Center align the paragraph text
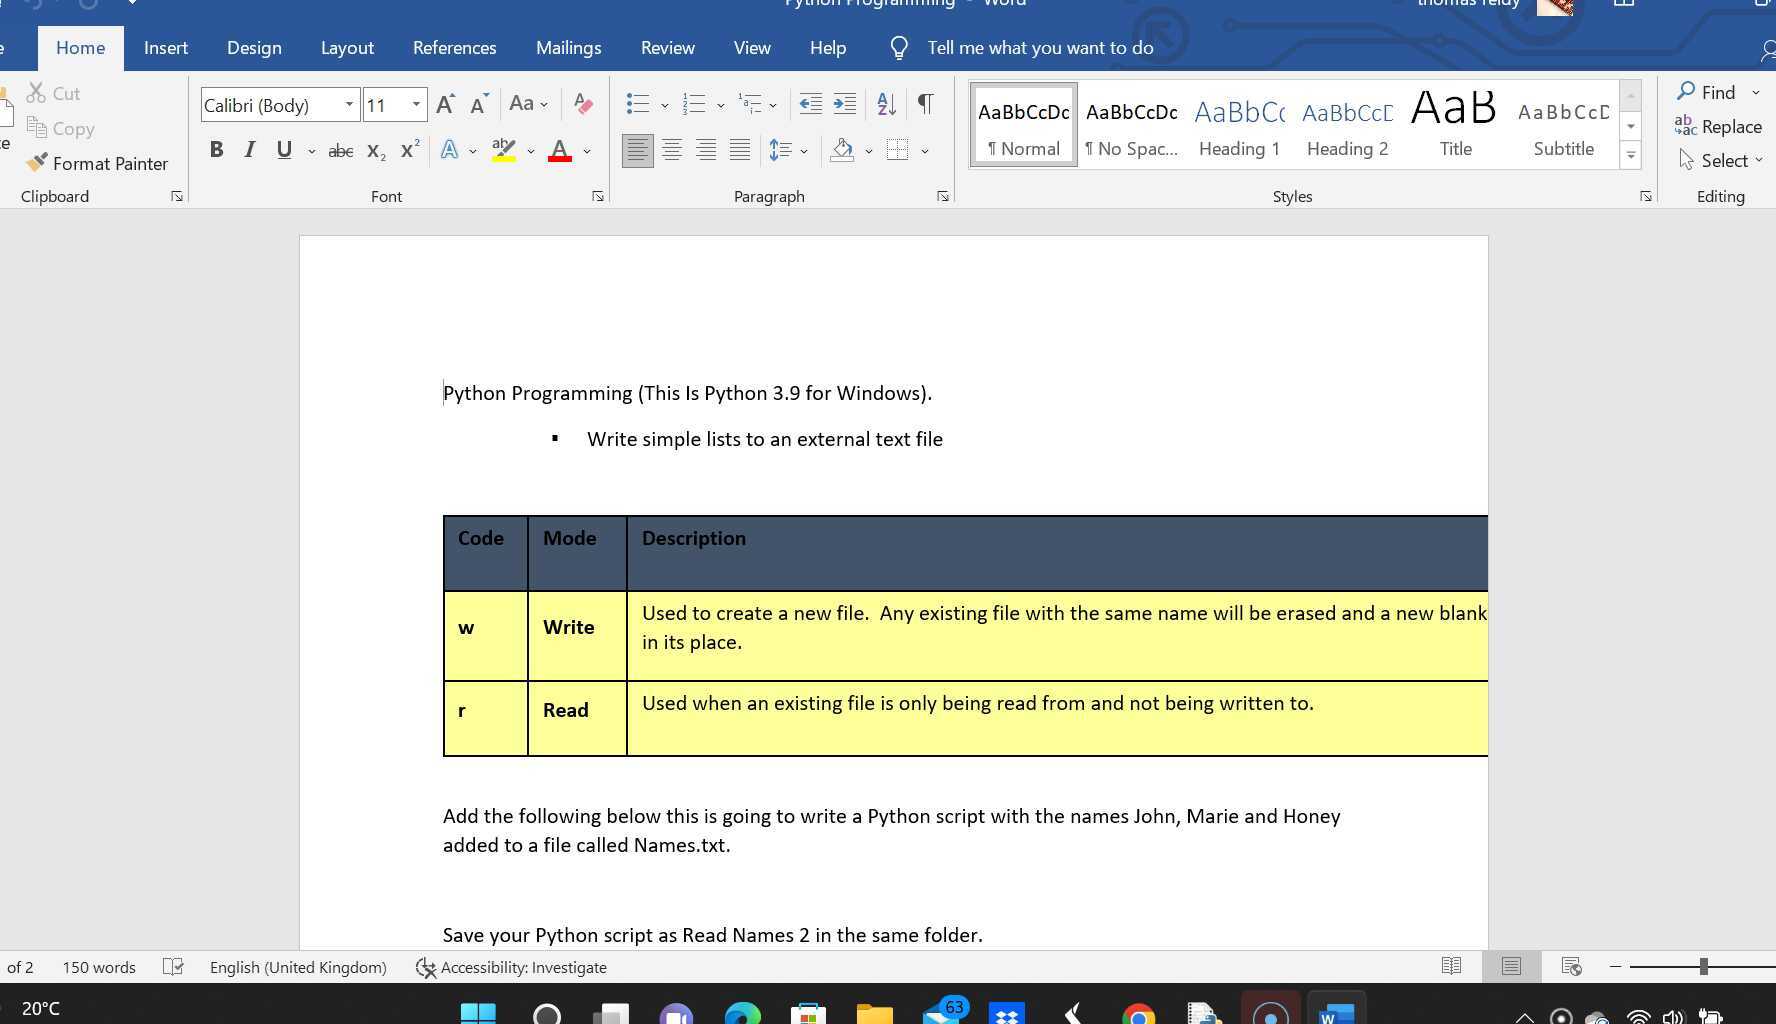Image resolution: width=1776 pixels, height=1024 pixels. (672, 151)
